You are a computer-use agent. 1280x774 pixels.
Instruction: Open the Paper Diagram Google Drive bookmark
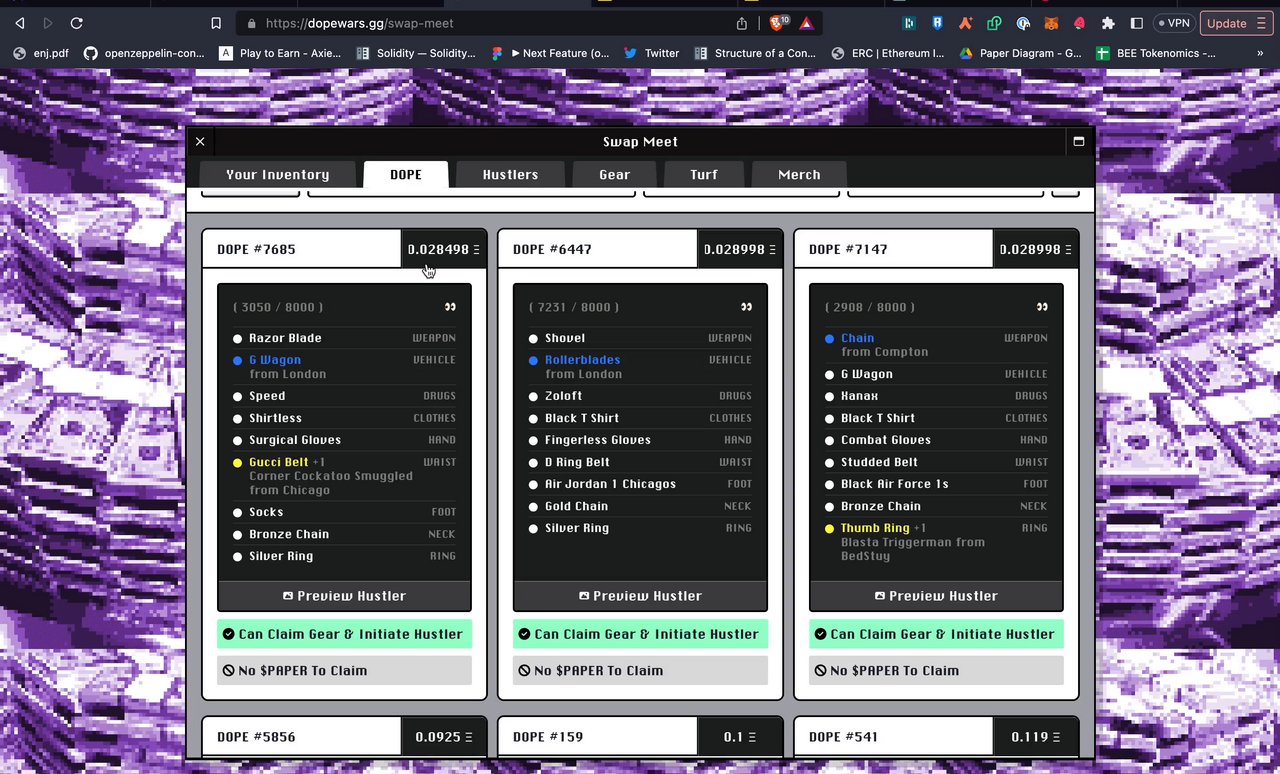tap(1021, 53)
